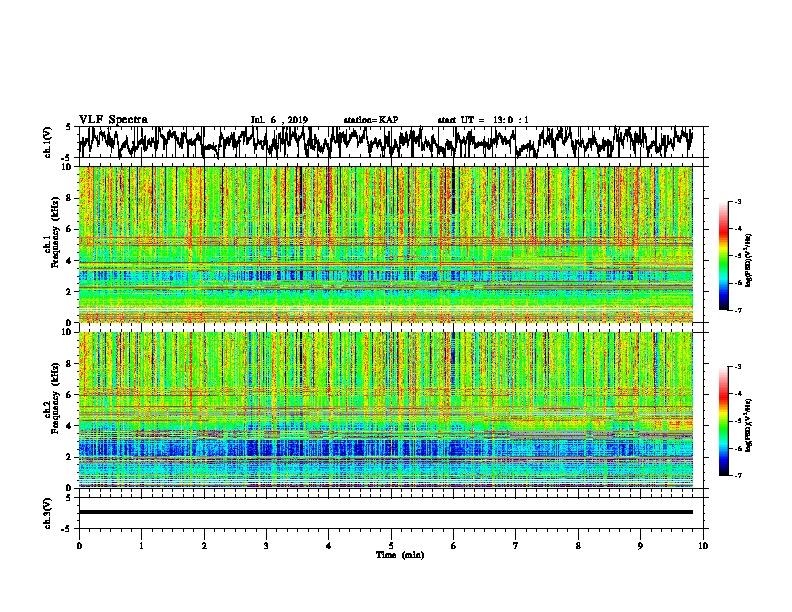Click the flat black ch.3 trace line
The image size is (792, 612).
coord(386,512)
